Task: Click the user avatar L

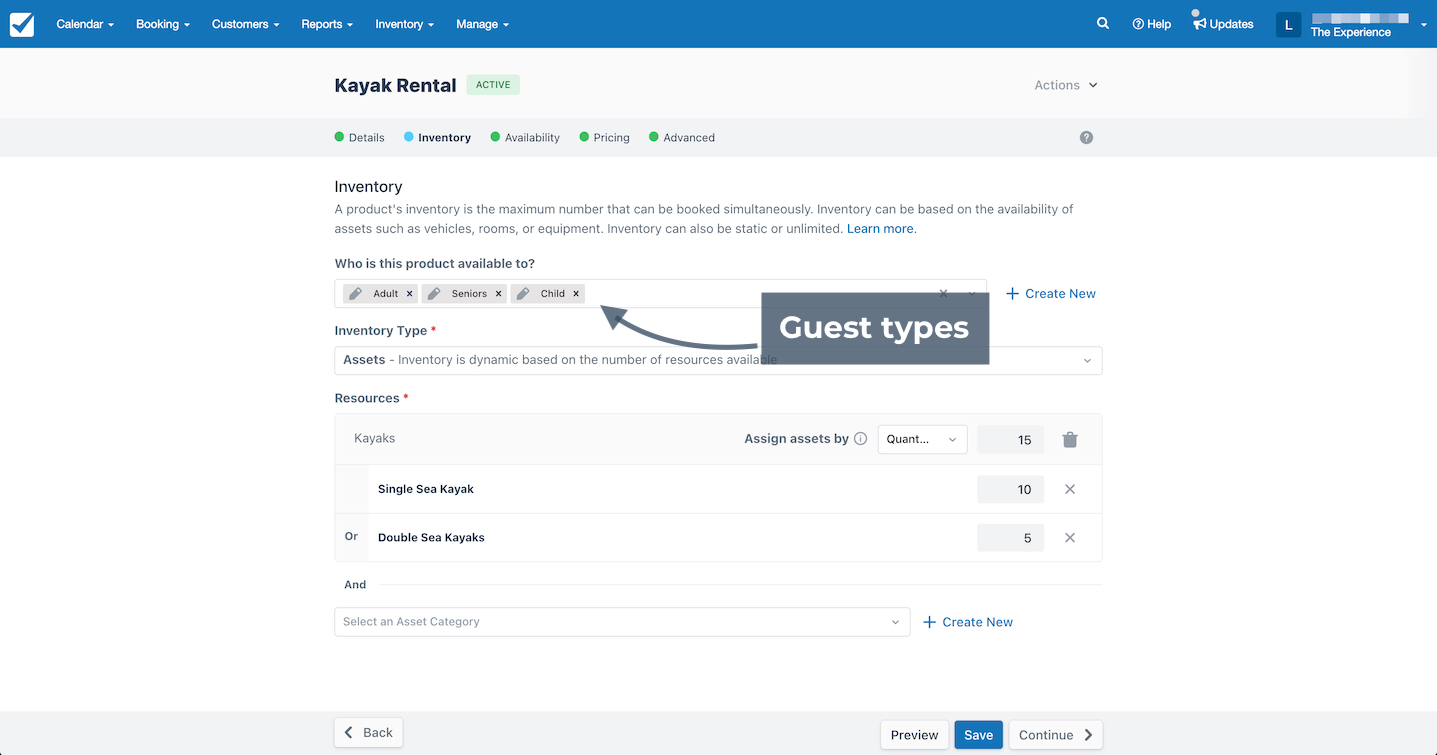Action: (x=1289, y=24)
